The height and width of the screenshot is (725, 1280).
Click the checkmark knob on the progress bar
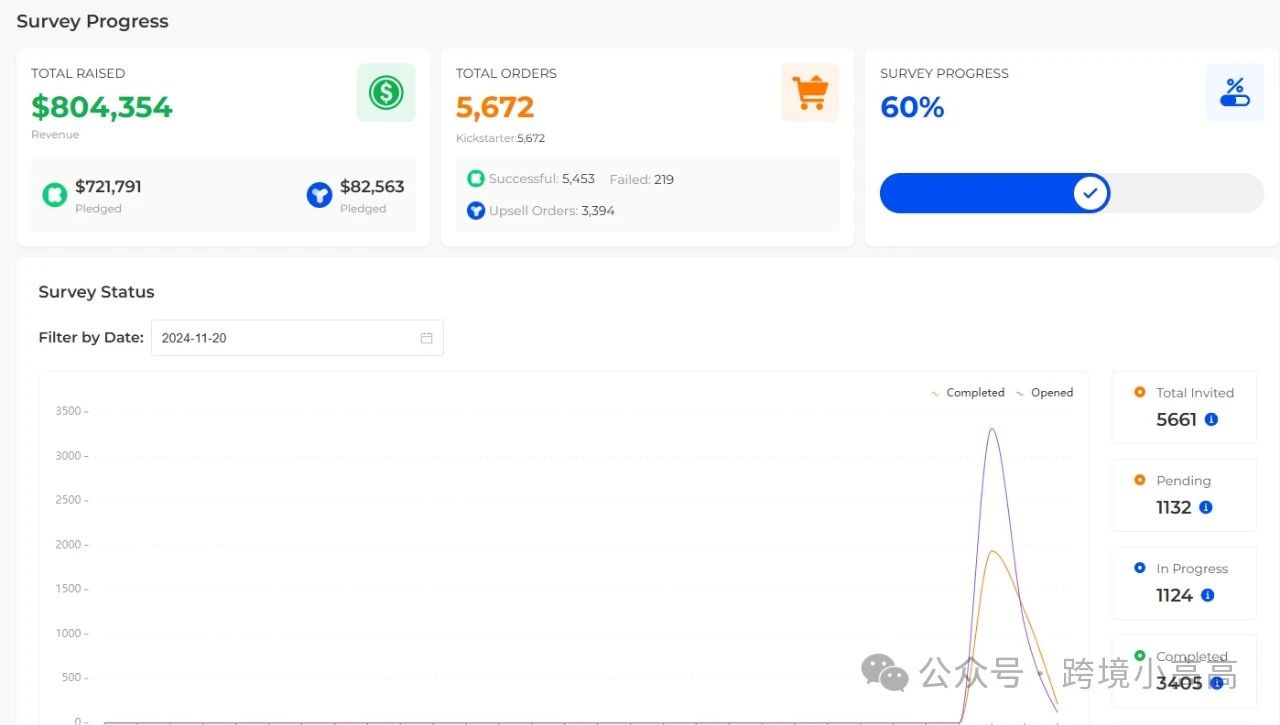tap(1091, 193)
